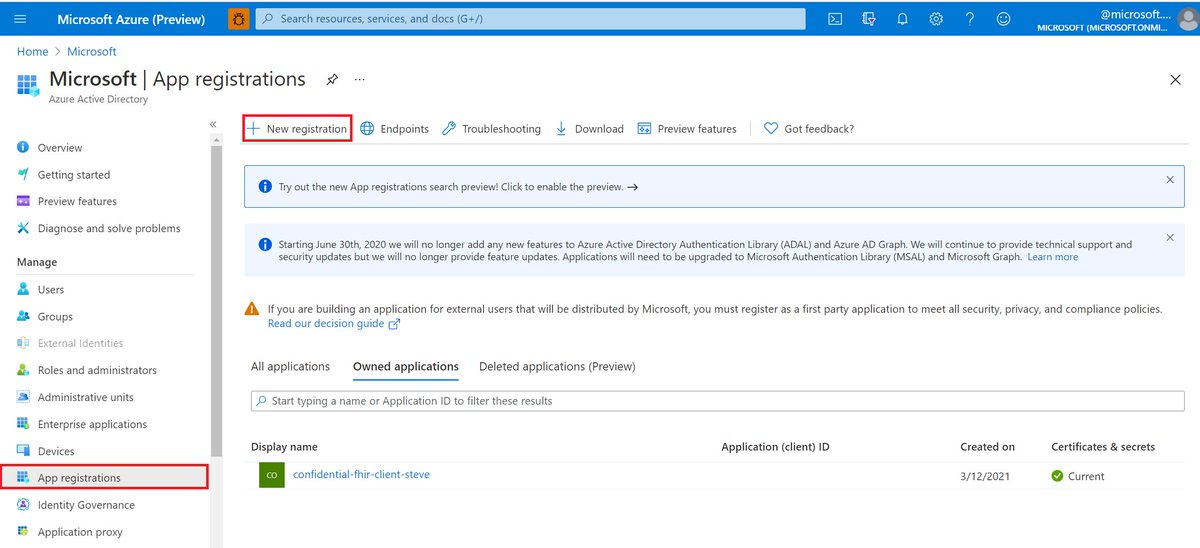
Task: Open Read our decision guide link
Action: [334, 324]
